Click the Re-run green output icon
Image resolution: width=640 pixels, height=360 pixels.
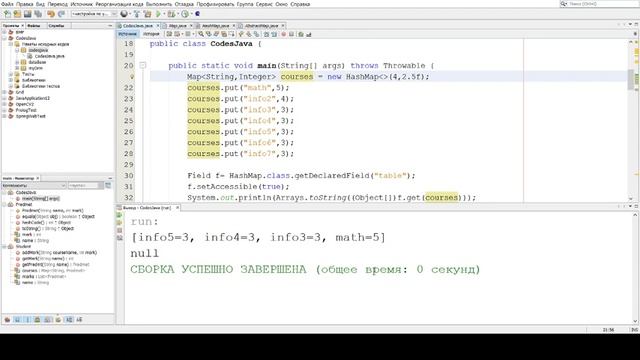(120, 215)
